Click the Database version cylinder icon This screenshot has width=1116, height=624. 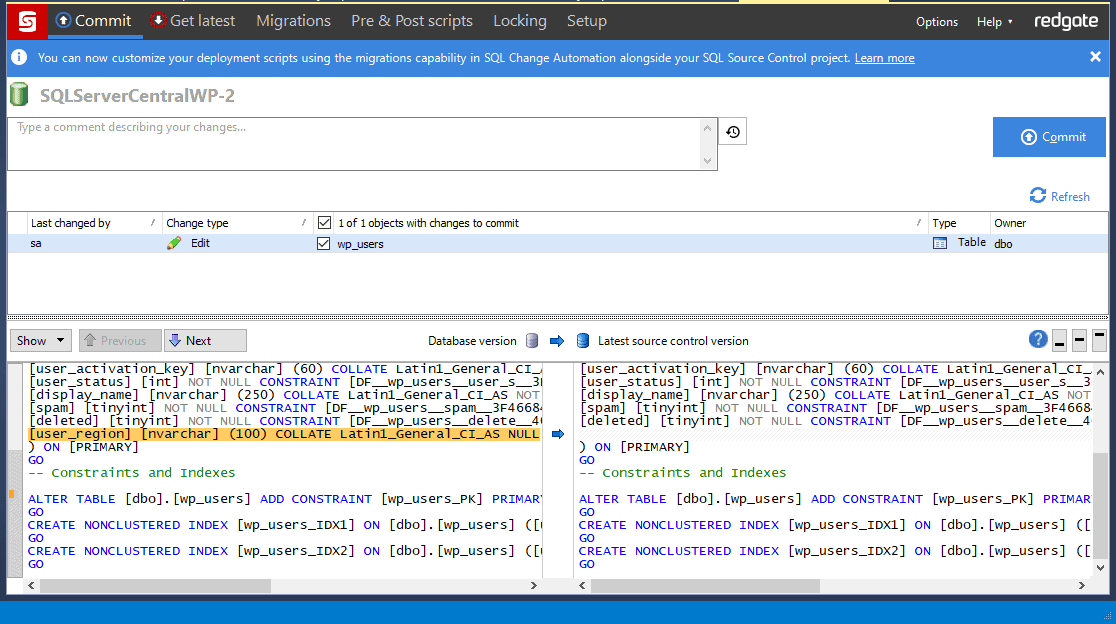click(531, 340)
